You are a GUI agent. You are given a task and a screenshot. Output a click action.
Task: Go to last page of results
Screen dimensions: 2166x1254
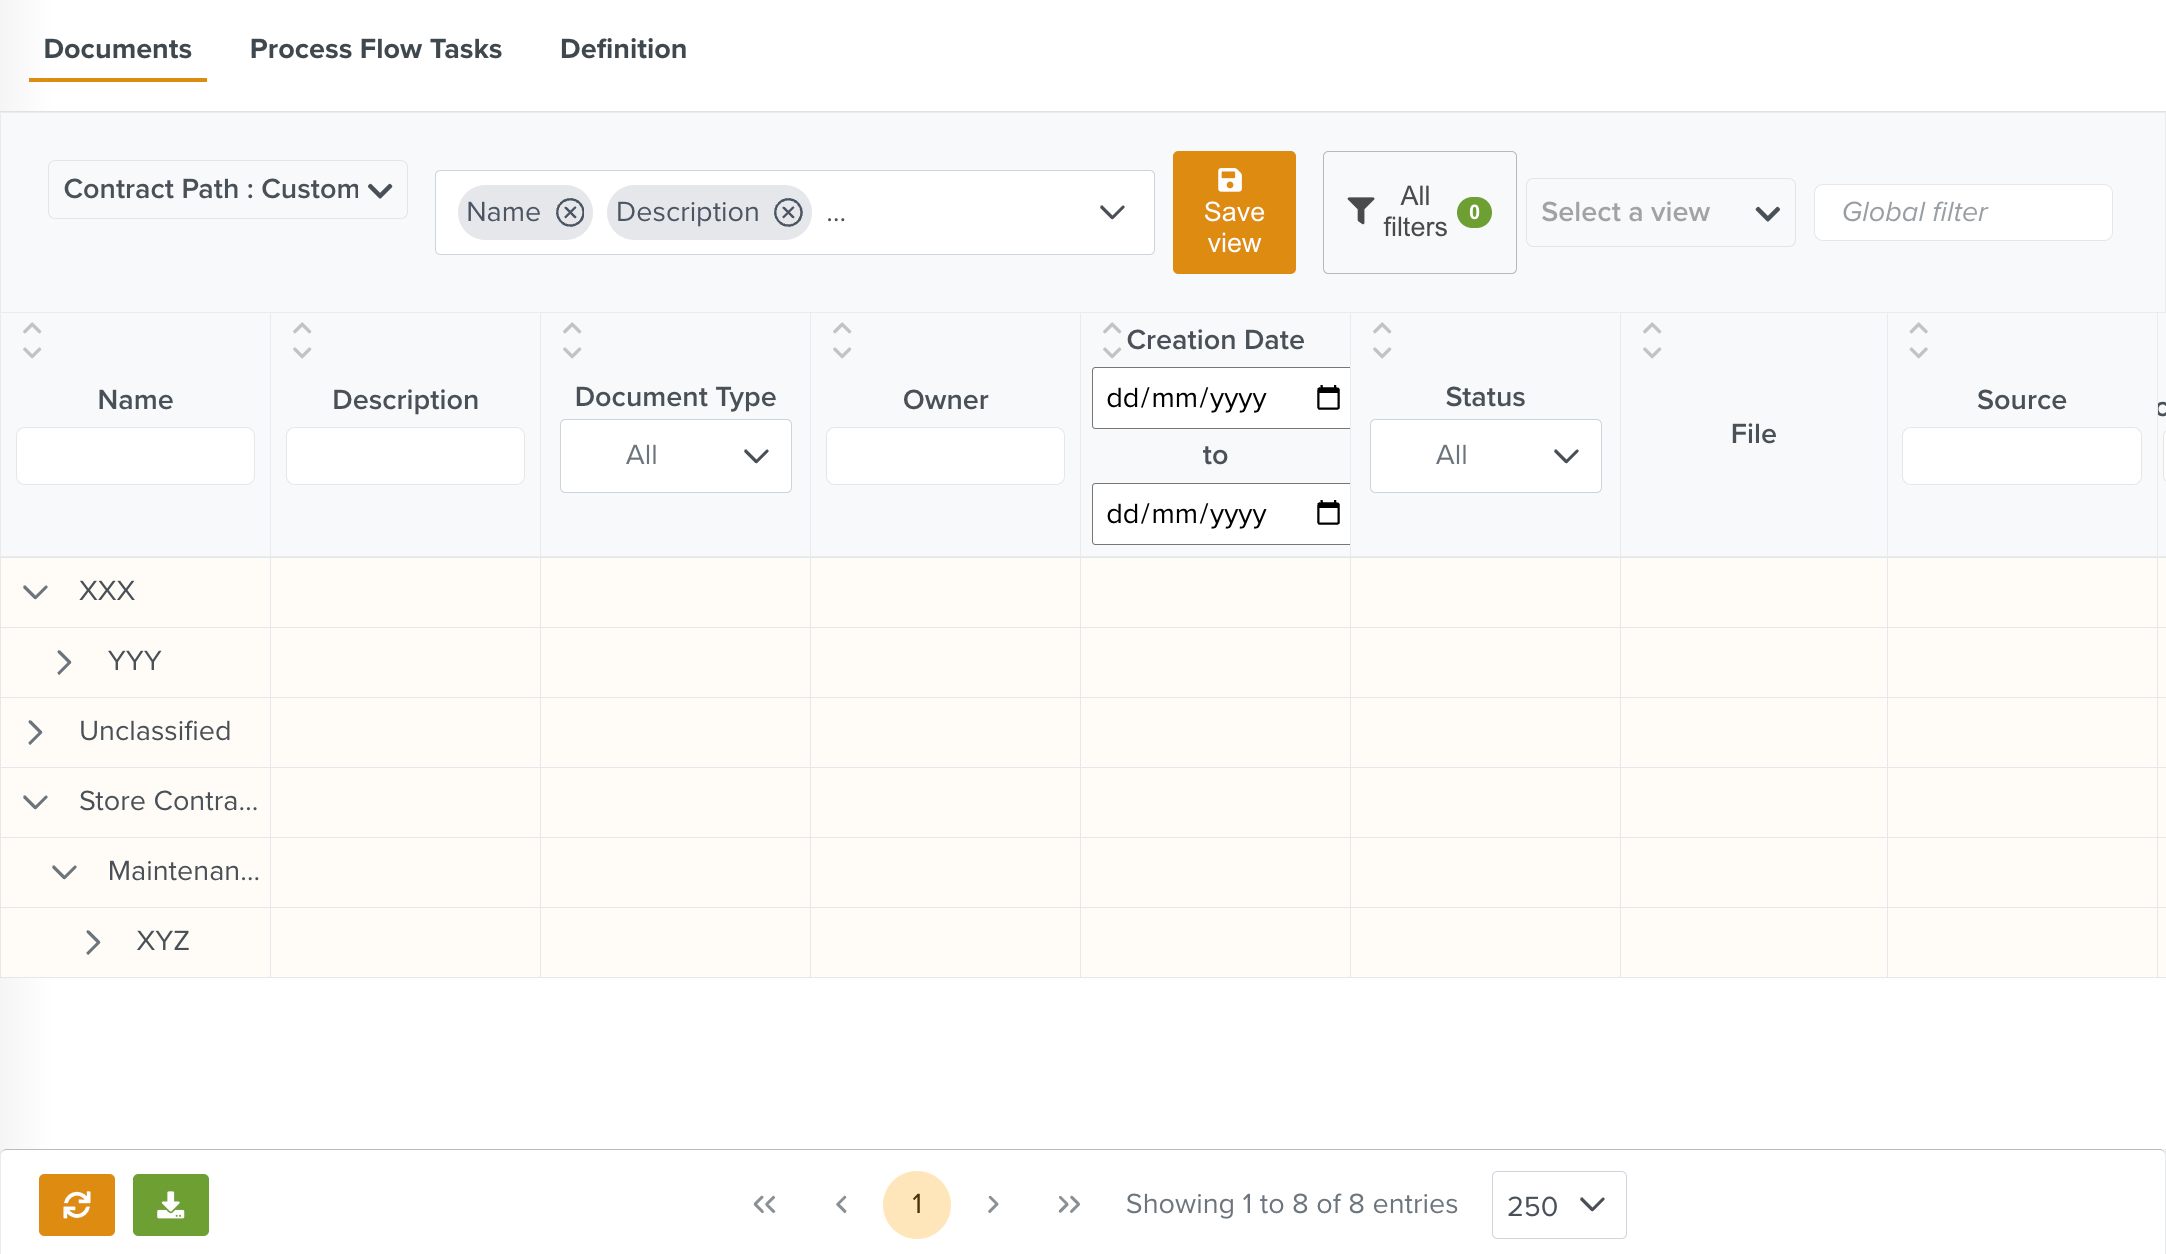(x=1069, y=1204)
